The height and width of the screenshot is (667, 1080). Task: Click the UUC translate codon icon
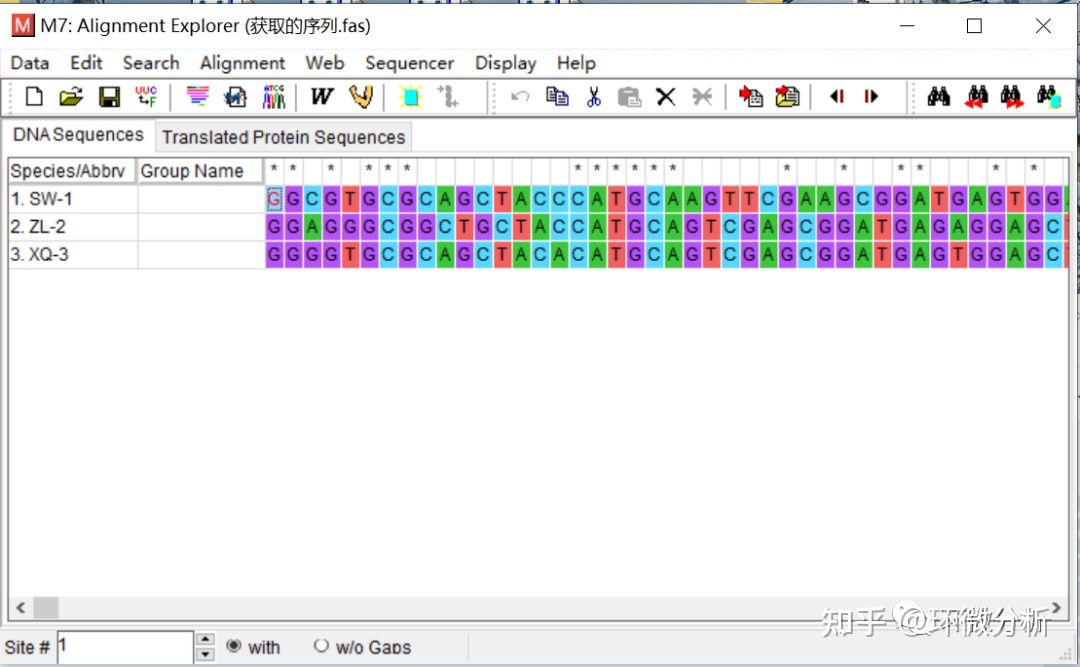[146, 96]
